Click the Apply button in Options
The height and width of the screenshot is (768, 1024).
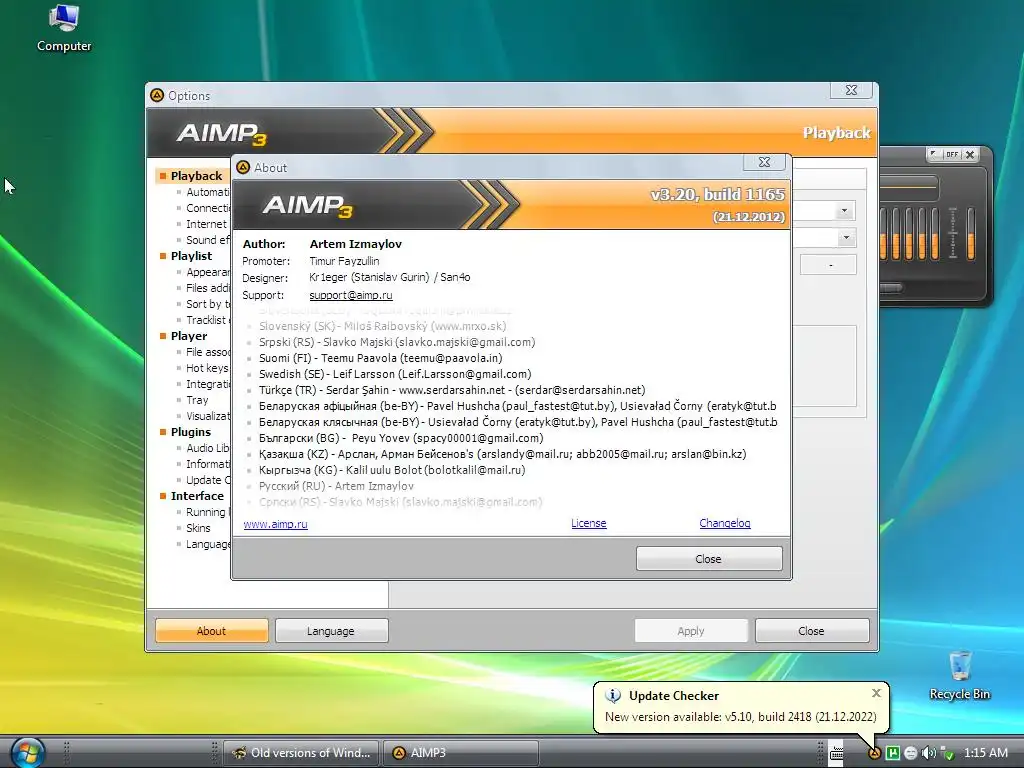691,631
